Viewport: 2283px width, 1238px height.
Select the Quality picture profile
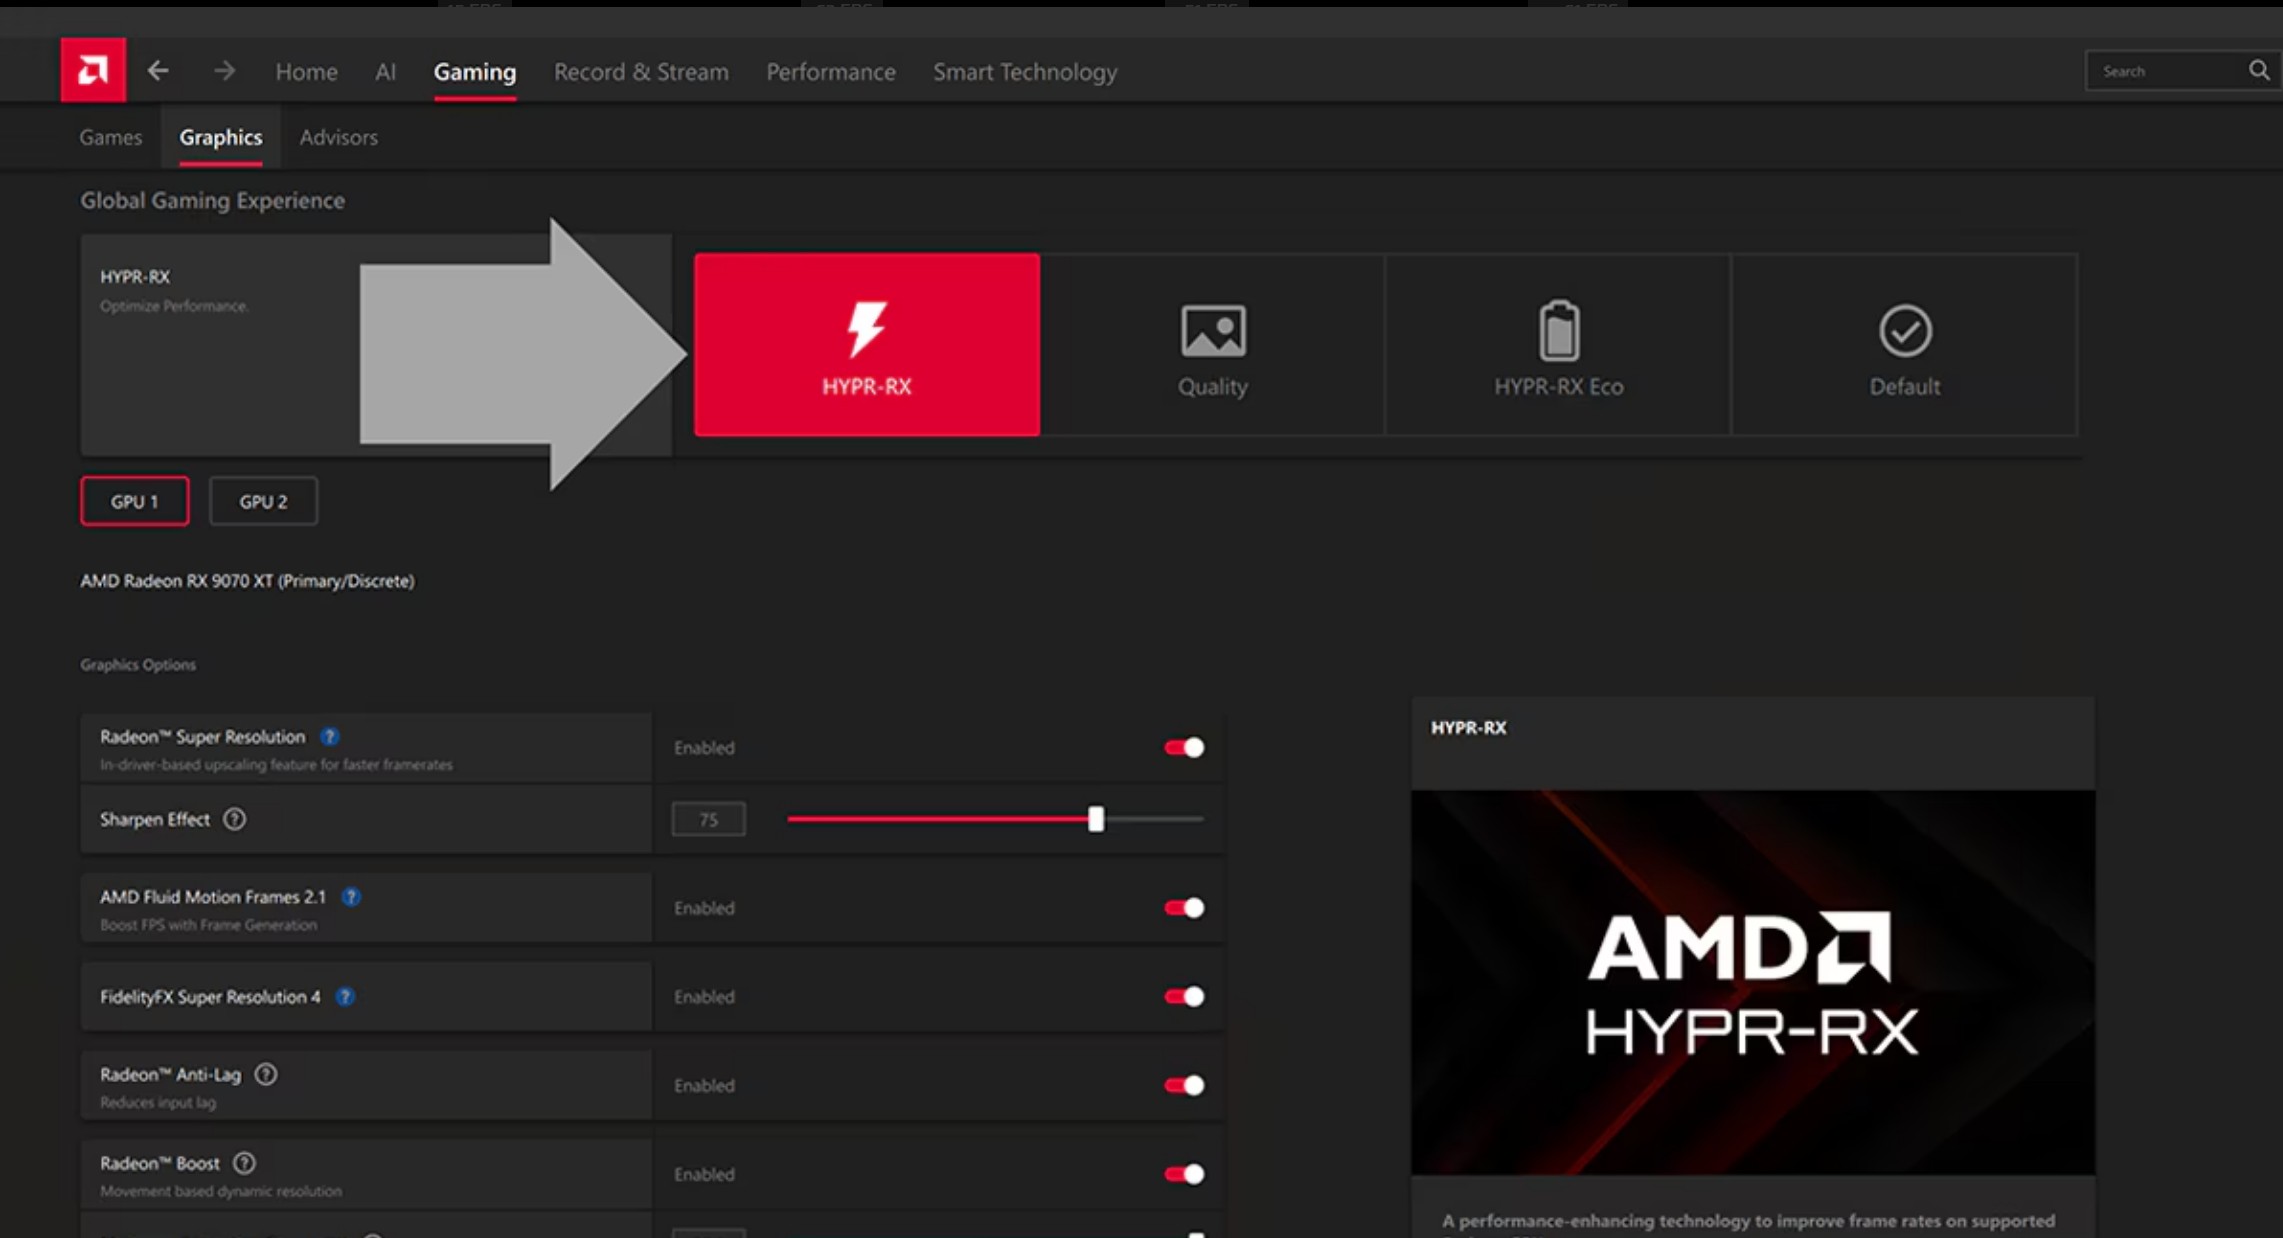[x=1212, y=344]
